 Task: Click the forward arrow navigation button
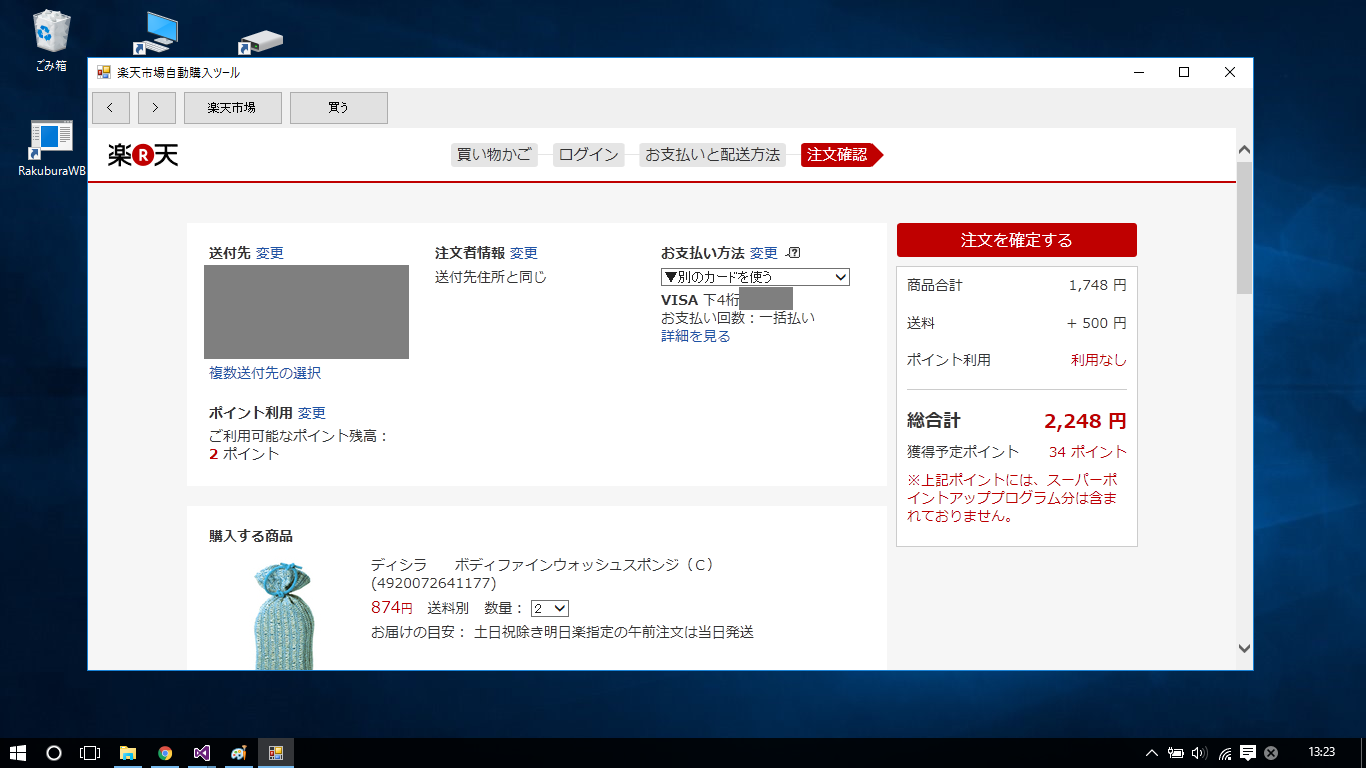click(x=156, y=108)
